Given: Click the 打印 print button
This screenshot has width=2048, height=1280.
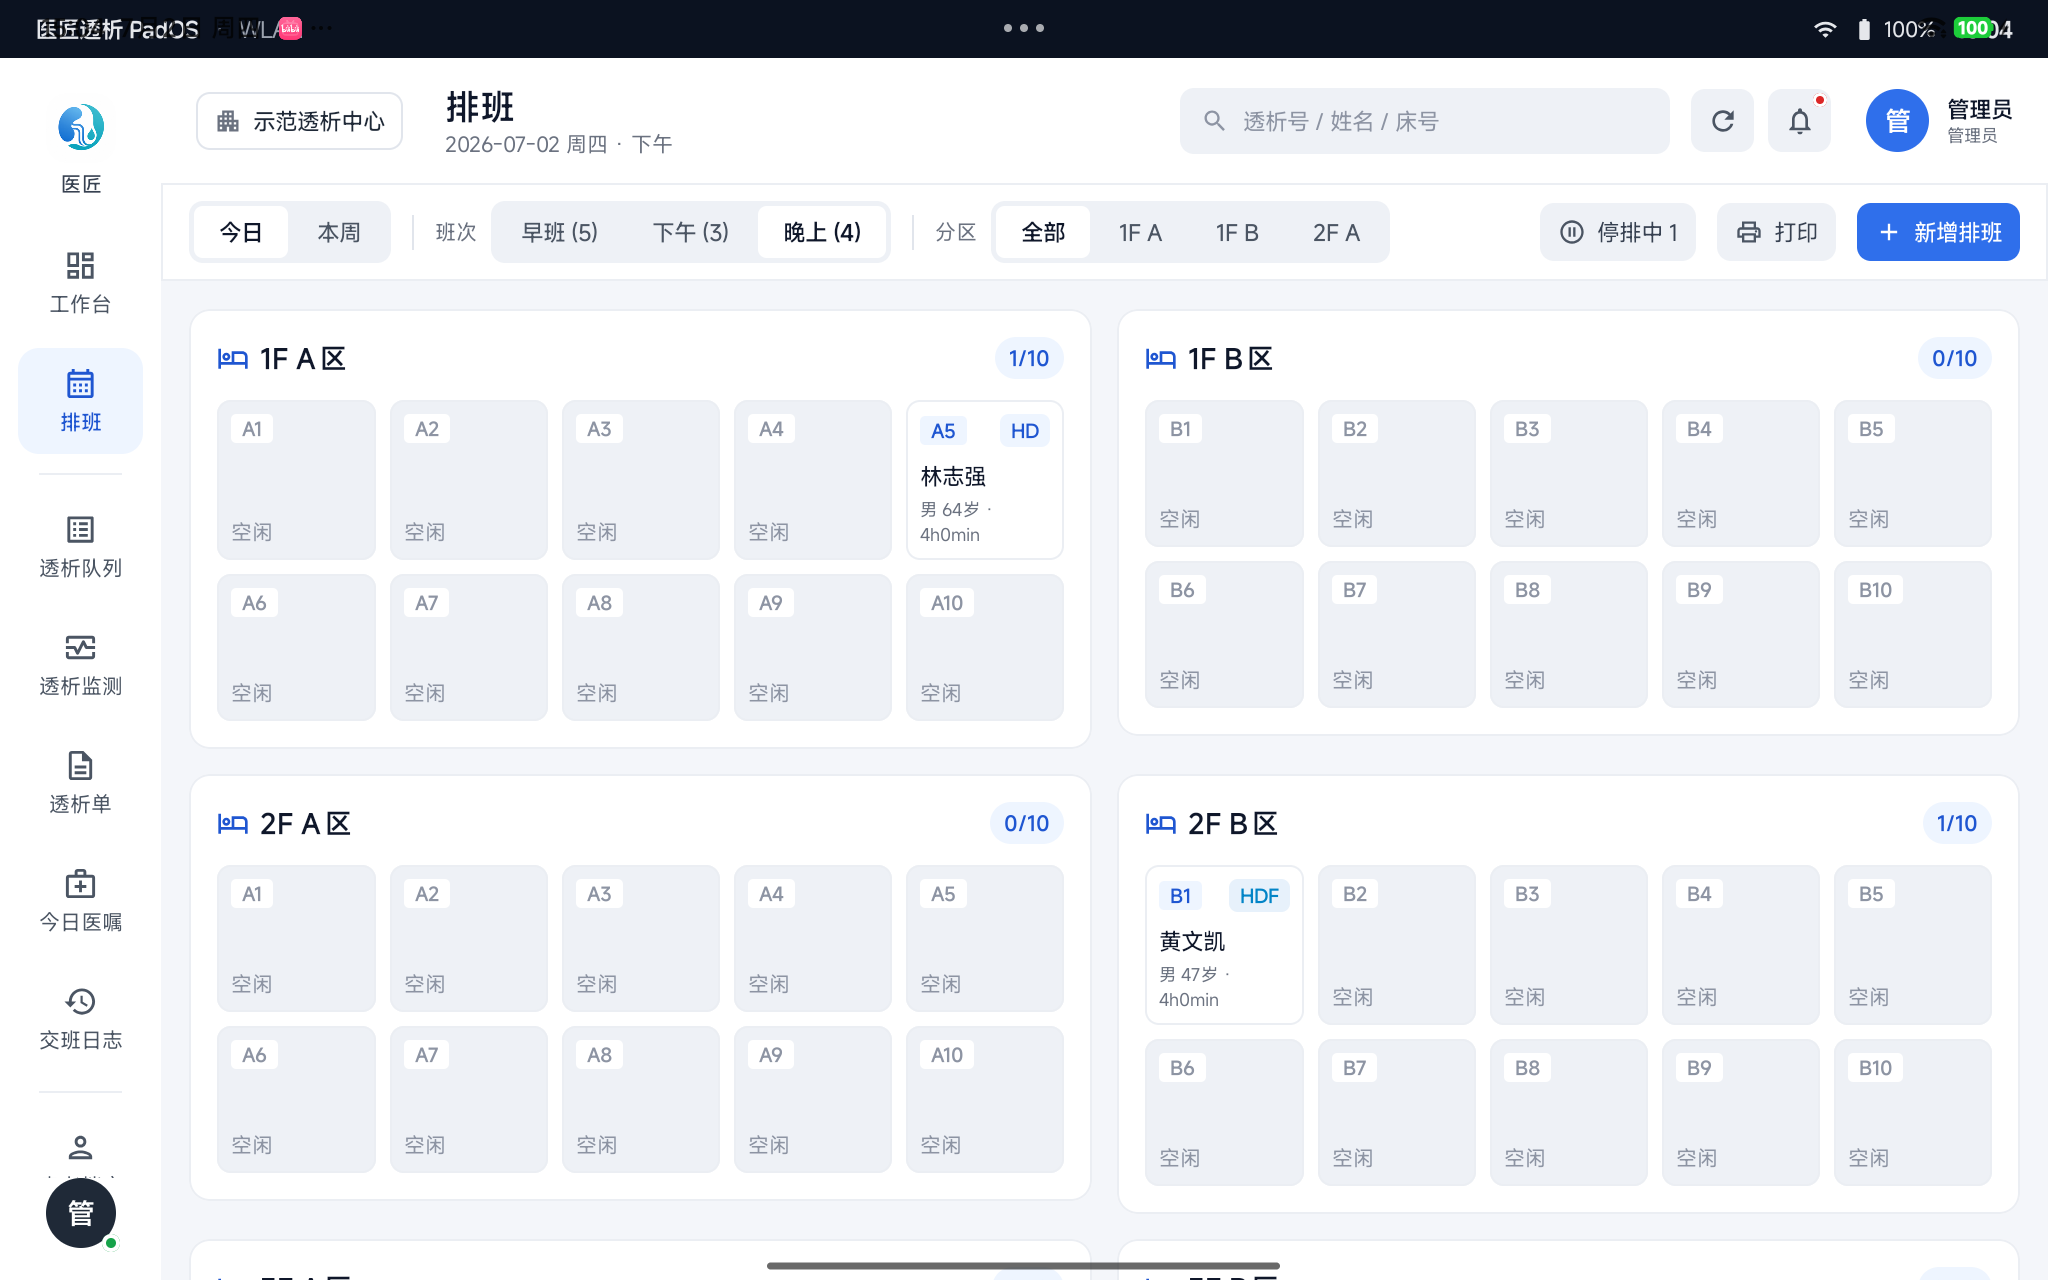Looking at the screenshot, I should click(1776, 233).
